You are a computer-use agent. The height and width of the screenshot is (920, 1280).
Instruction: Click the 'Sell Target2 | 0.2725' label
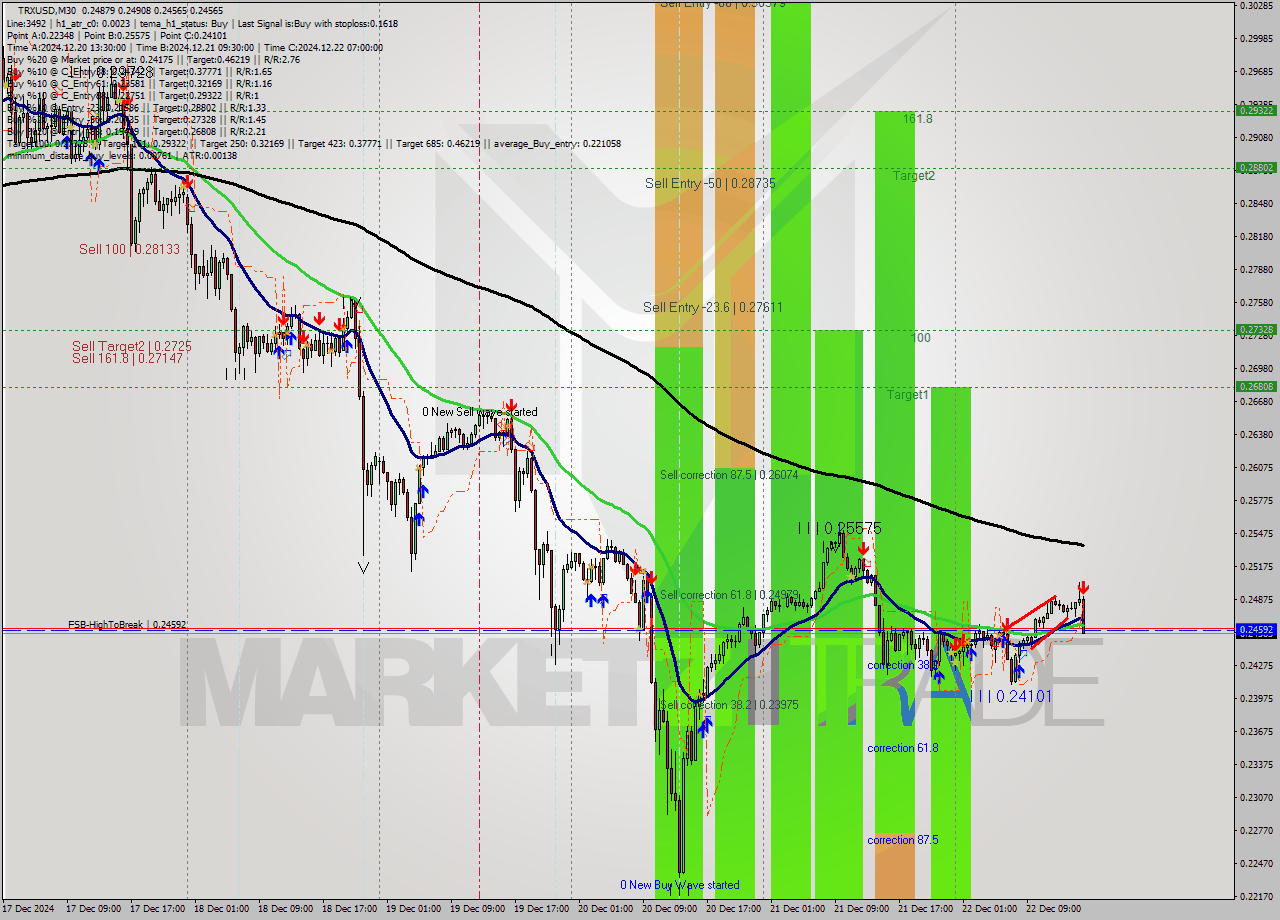[132, 346]
